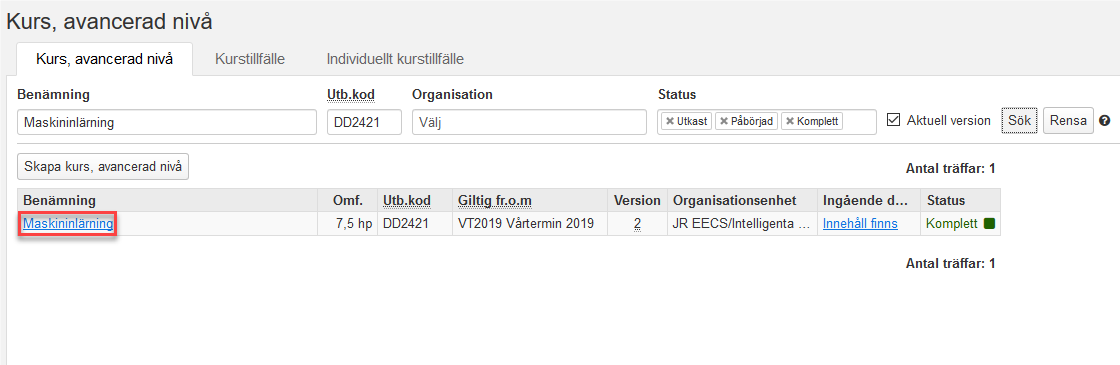Open the Maskininlärning course link
The image size is (1120, 365).
click(x=68, y=224)
